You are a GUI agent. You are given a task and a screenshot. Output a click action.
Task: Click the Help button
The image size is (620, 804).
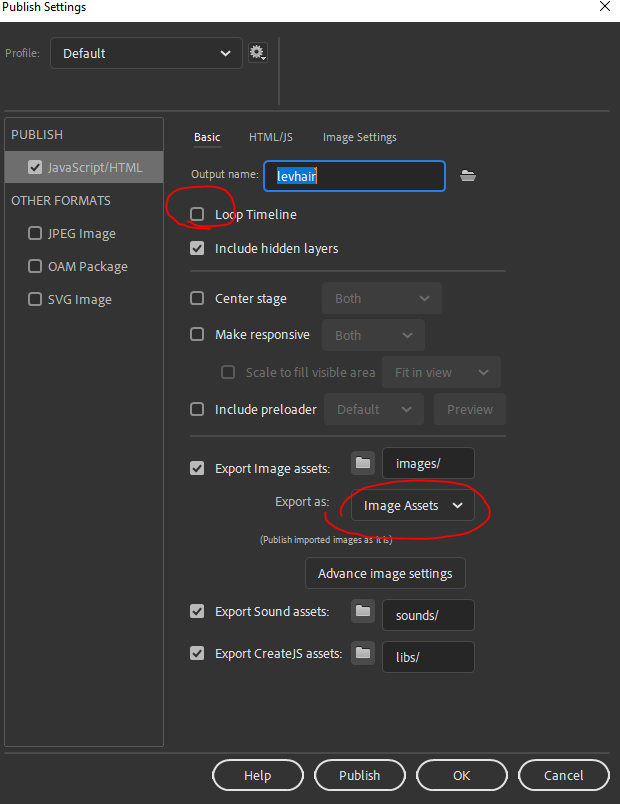coord(257,775)
